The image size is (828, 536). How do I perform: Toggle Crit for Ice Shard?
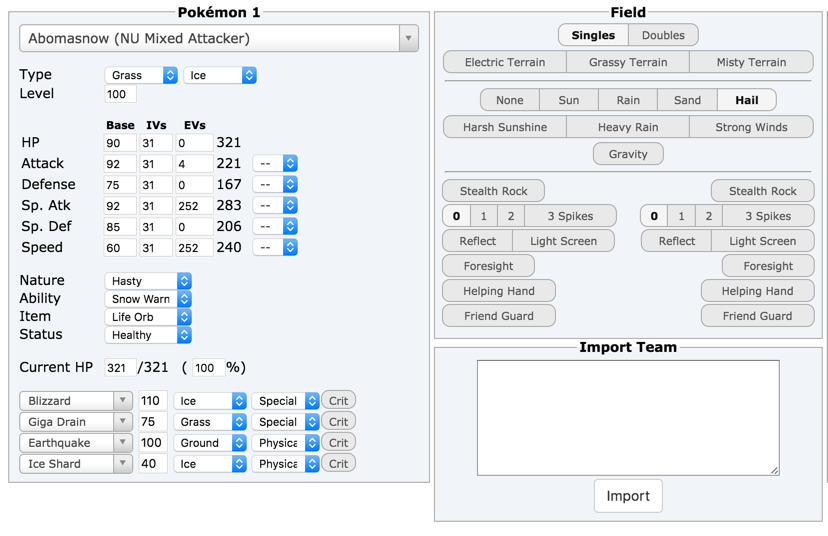tap(338, 464)
